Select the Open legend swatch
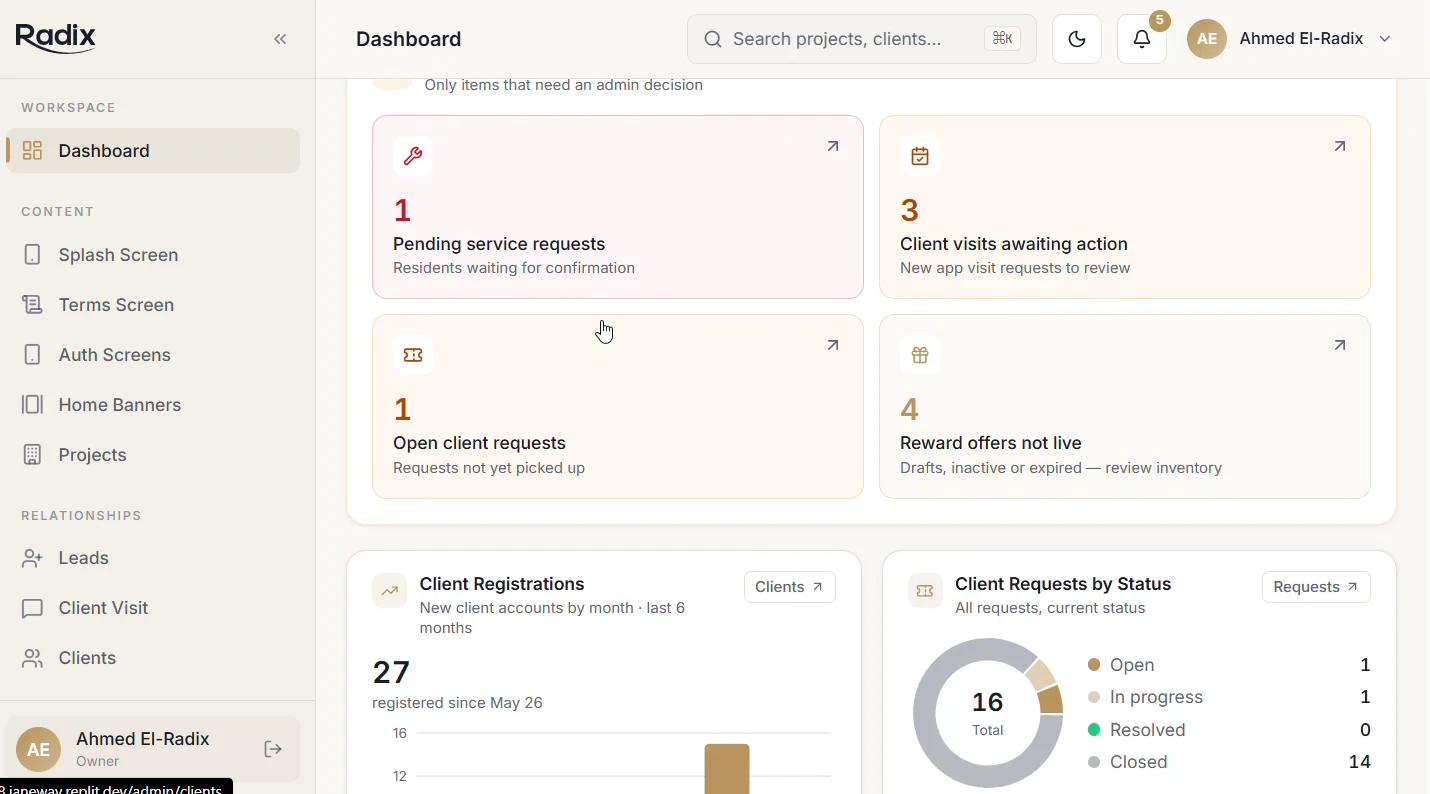The height and width of the screenshot is (794, 1430). (x=1094, y=665)
